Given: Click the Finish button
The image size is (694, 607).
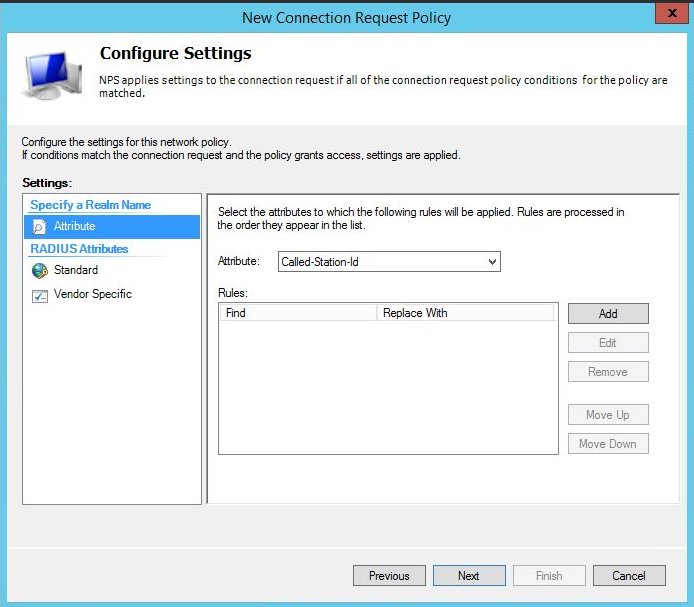Looking at the screenshot, I should click(549, 576).
